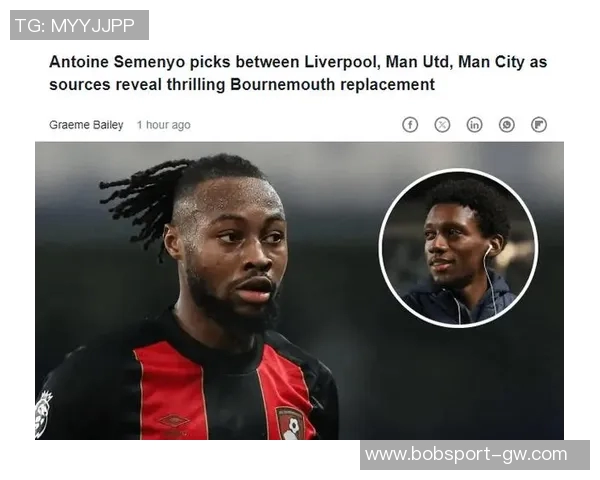Click the "1 hour ago" timestamp
Image resolution: width=600 pixels, height=480 pixels.
(164, 125)
